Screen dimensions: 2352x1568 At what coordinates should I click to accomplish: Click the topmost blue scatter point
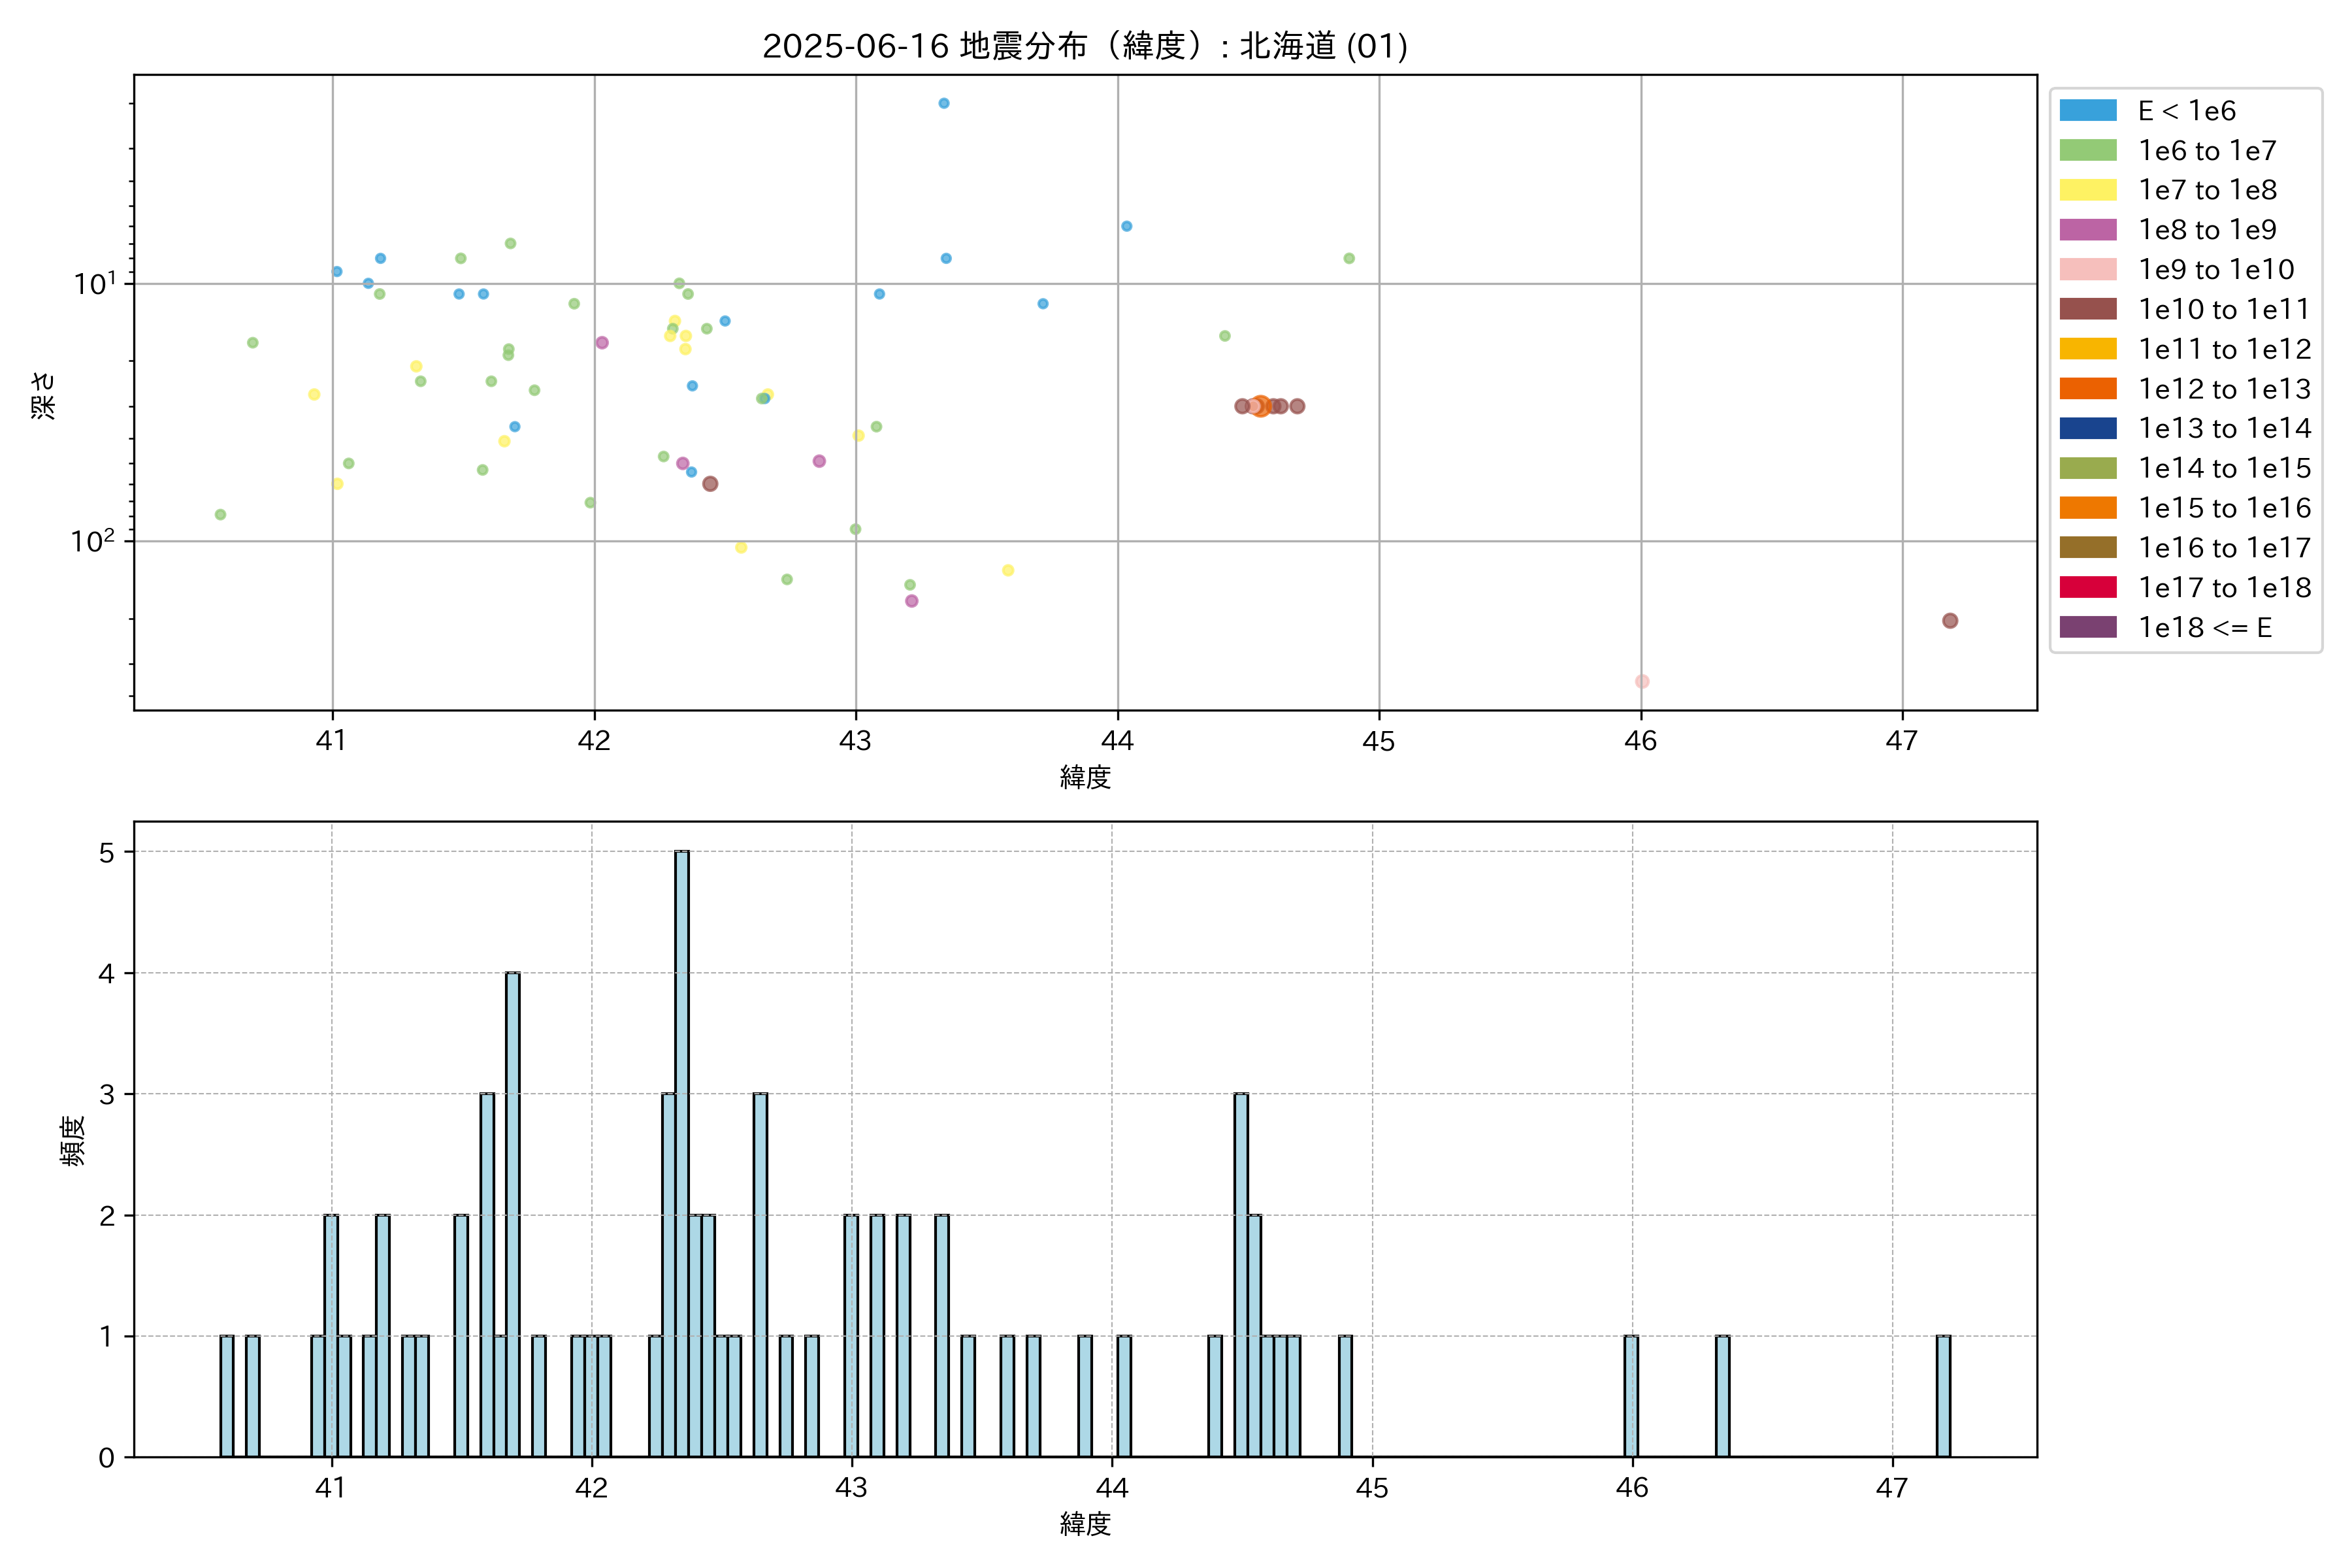point(944,103)
